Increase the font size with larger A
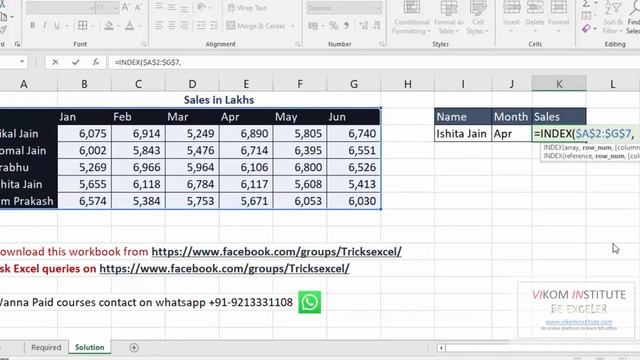Image resolution: width=640 pixels, height=360 pixels. (x=125, y=7)
